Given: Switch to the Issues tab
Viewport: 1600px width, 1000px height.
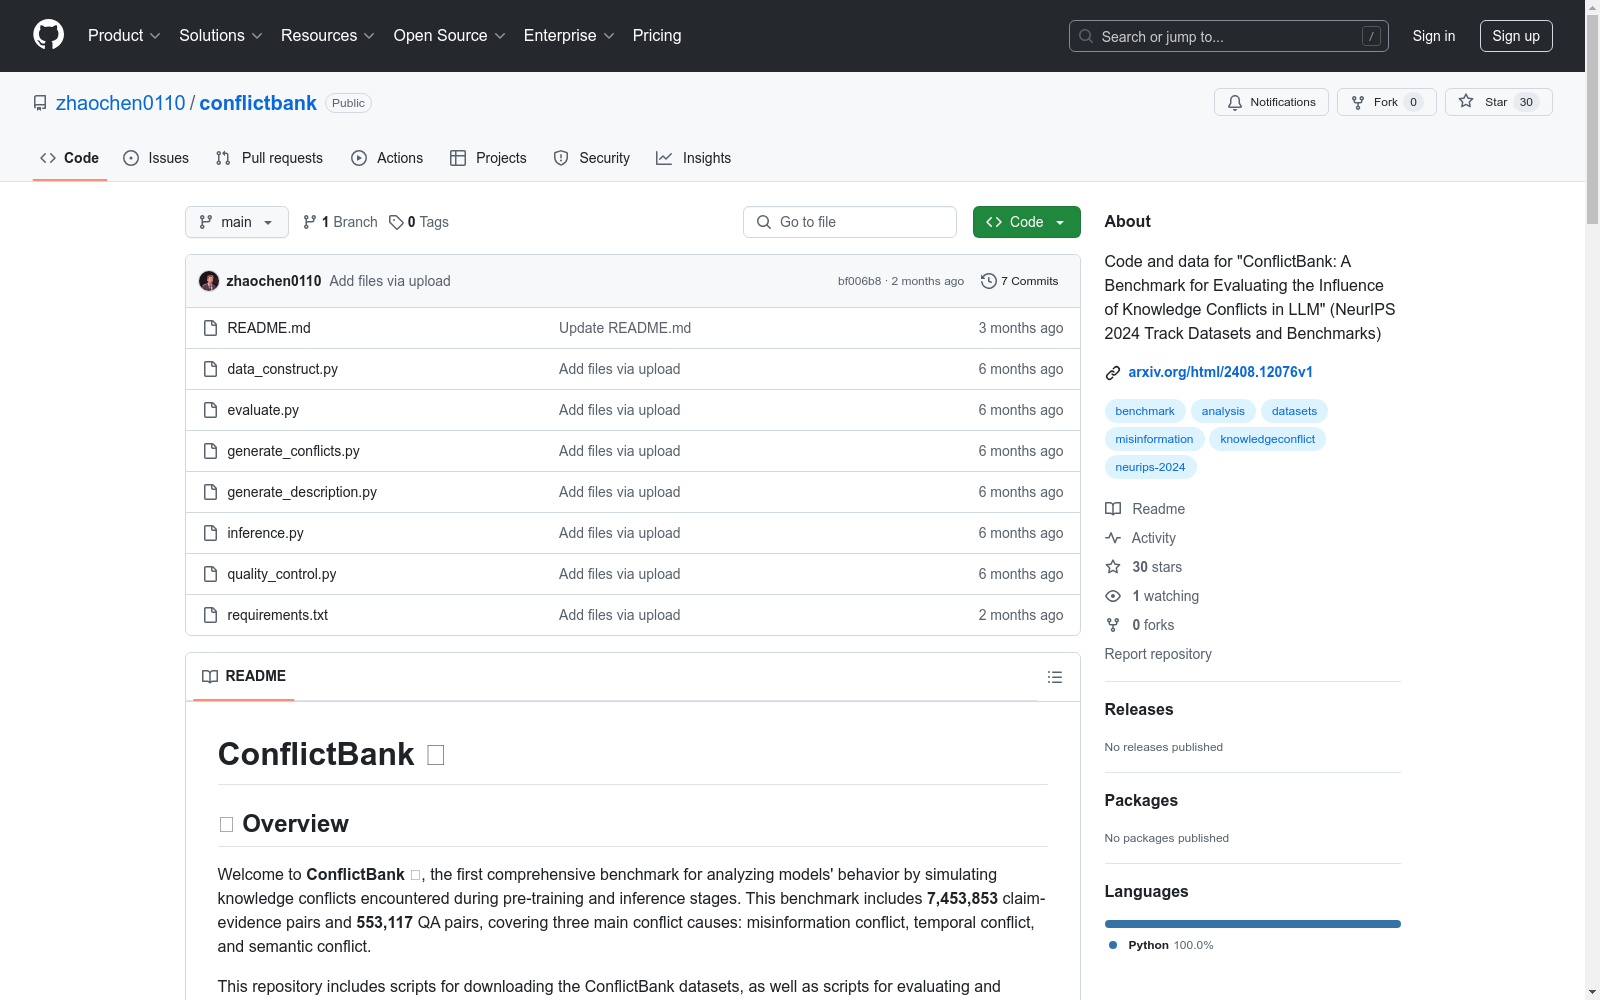Looking at the screenshot, I should pyautogui.click(x=156, y=158).
